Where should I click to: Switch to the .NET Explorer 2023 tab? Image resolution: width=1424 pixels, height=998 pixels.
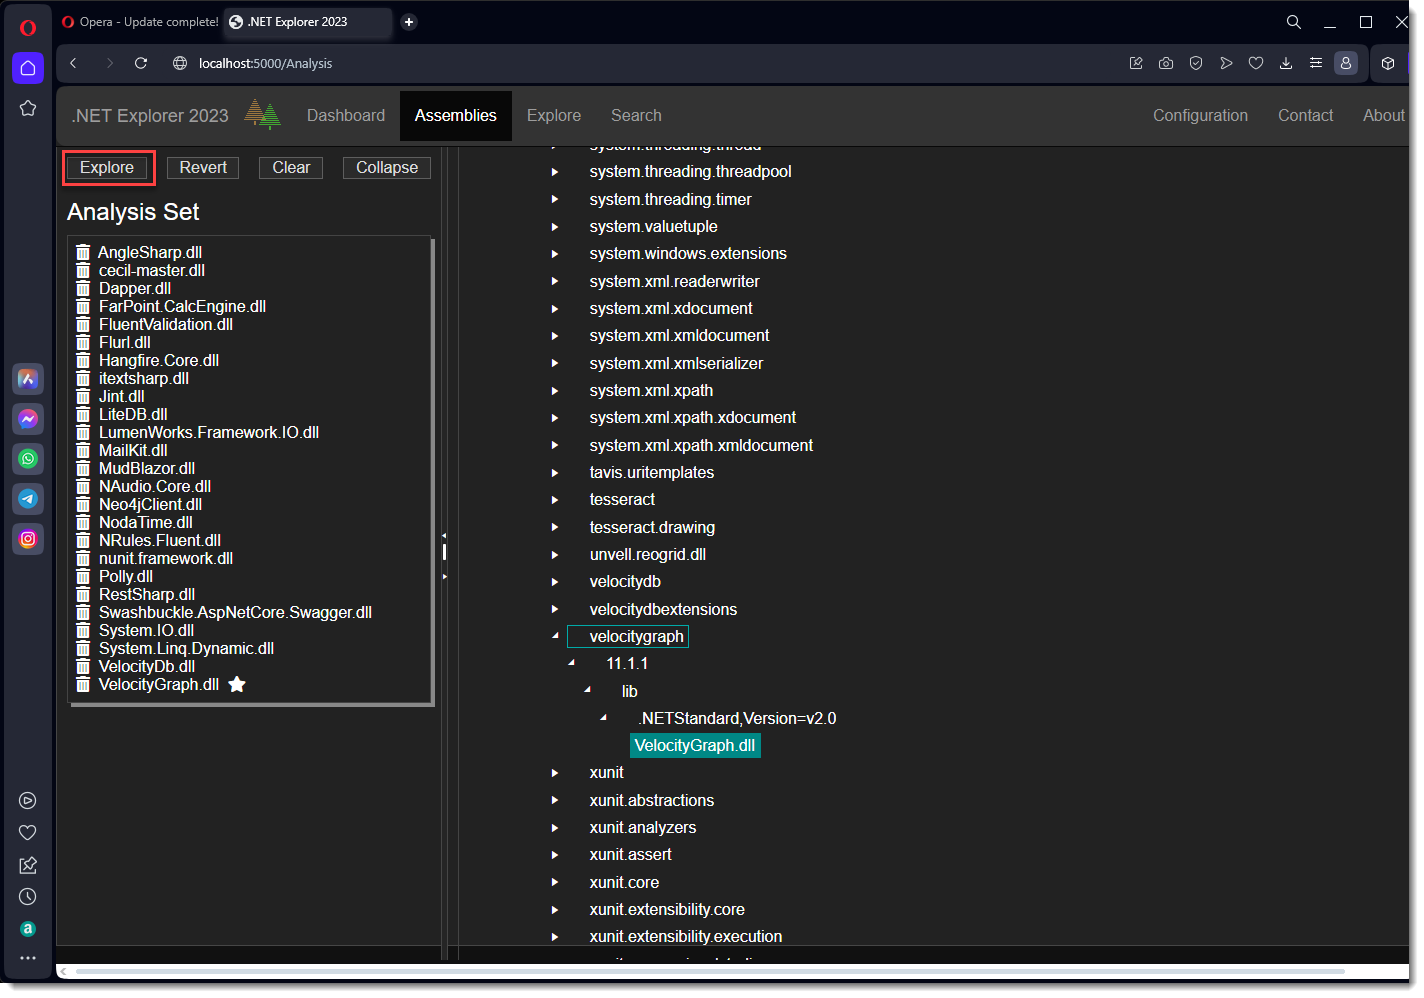(308, 22)
